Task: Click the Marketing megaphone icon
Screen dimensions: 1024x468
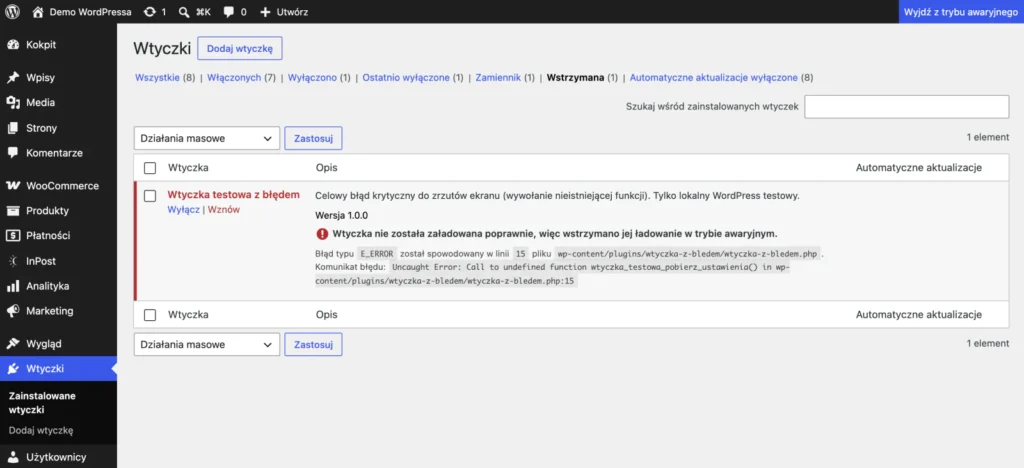Action: click(12, 311)
